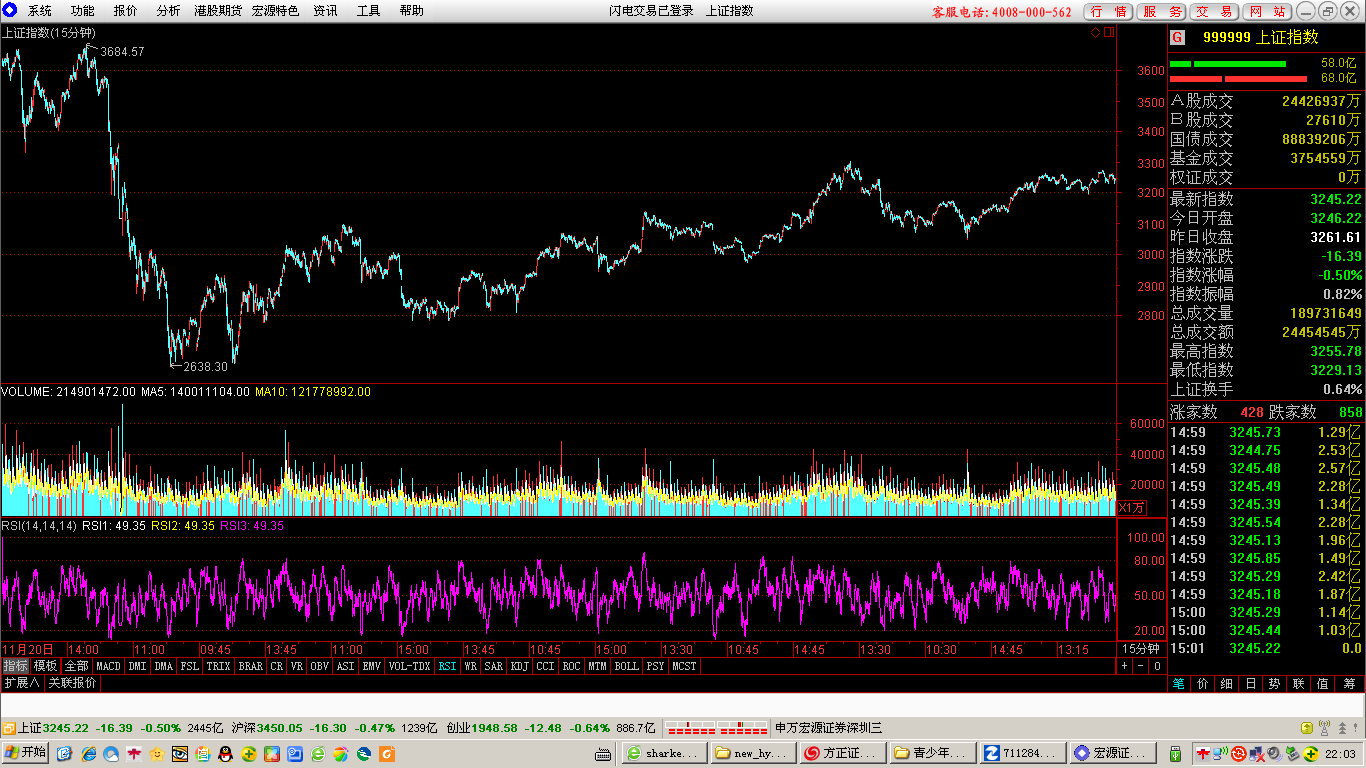The width and height of the screenshot is (1366, 768).
Task: Click the red split-panel icon above chart
Action: click(1108, 32)
